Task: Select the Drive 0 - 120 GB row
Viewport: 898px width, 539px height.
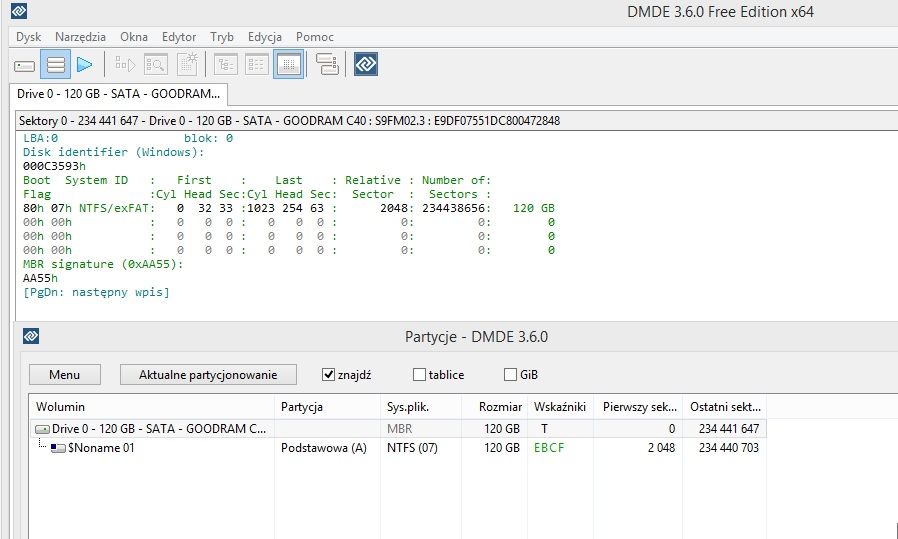Action: tap(398, 428)
